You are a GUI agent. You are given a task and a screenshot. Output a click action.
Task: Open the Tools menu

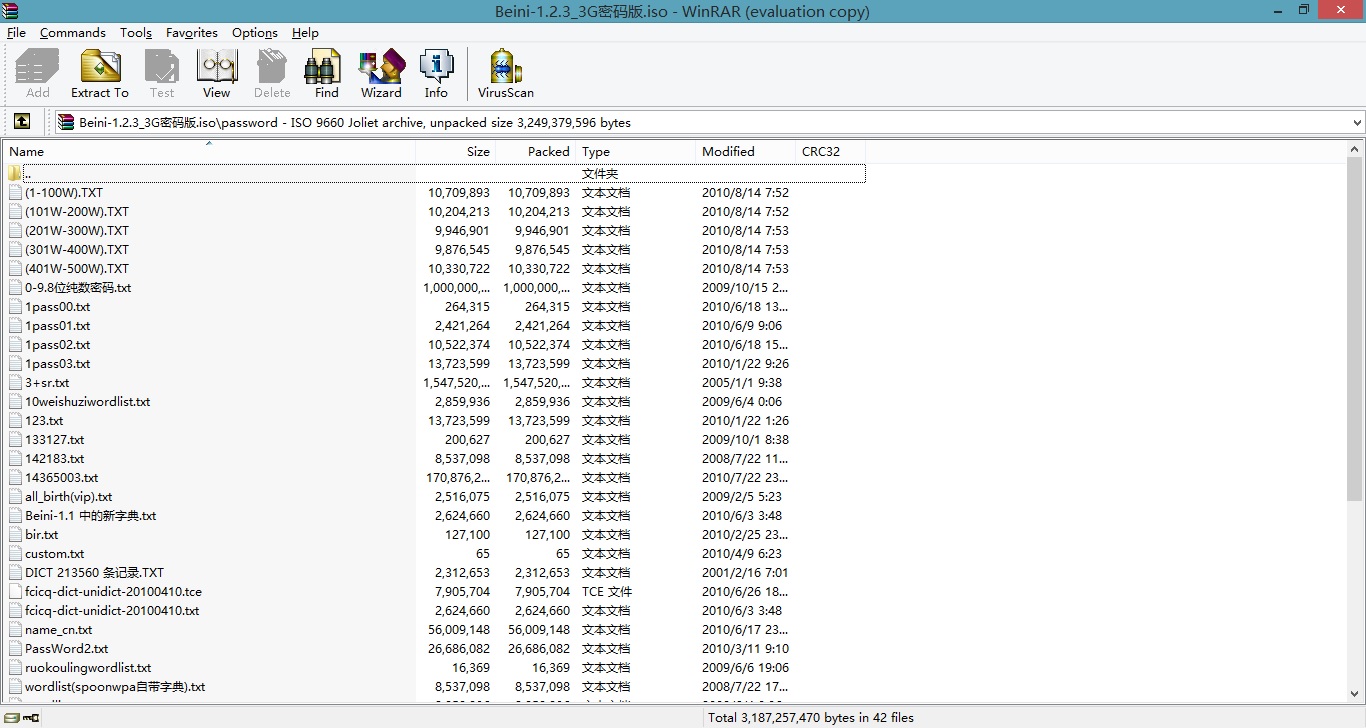click(x=136, y=33)
